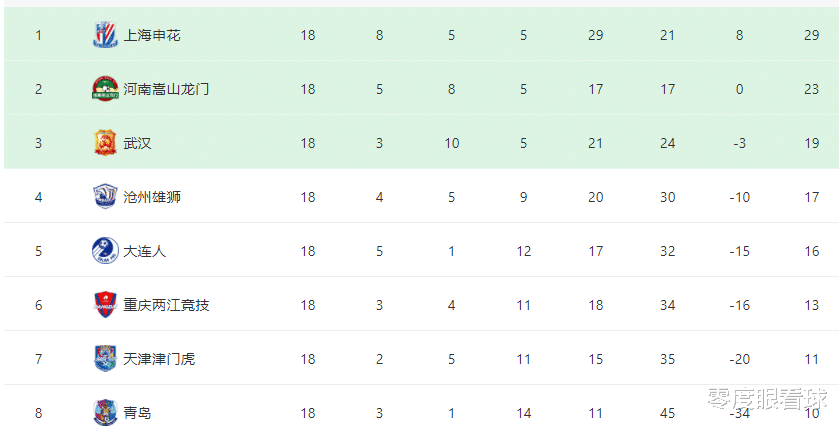Click the Henan Songshan Longmen crest
The image size is (839, 426).
pyautogui.click(x=105, y=89)
